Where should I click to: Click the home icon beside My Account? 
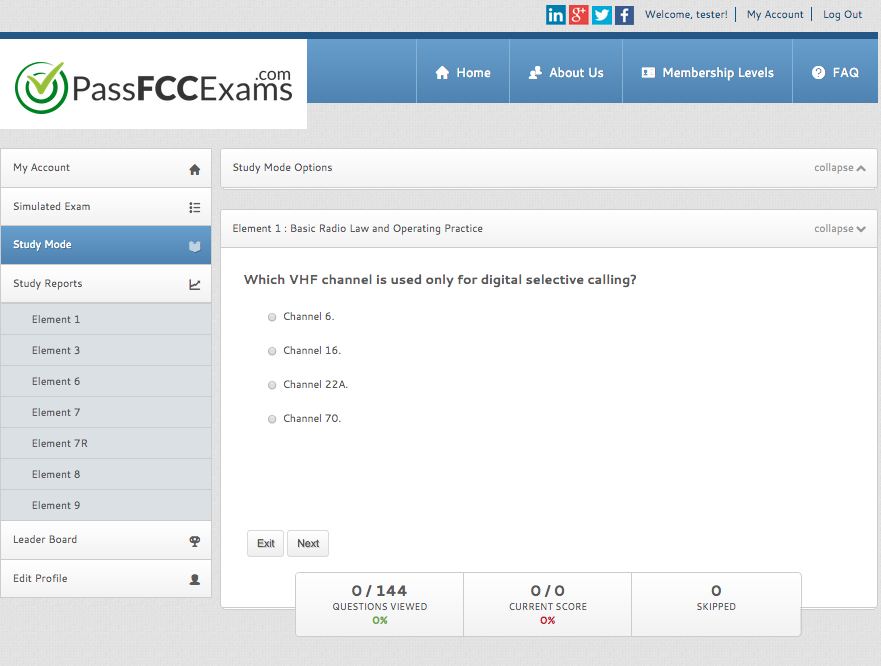point(195,169)
